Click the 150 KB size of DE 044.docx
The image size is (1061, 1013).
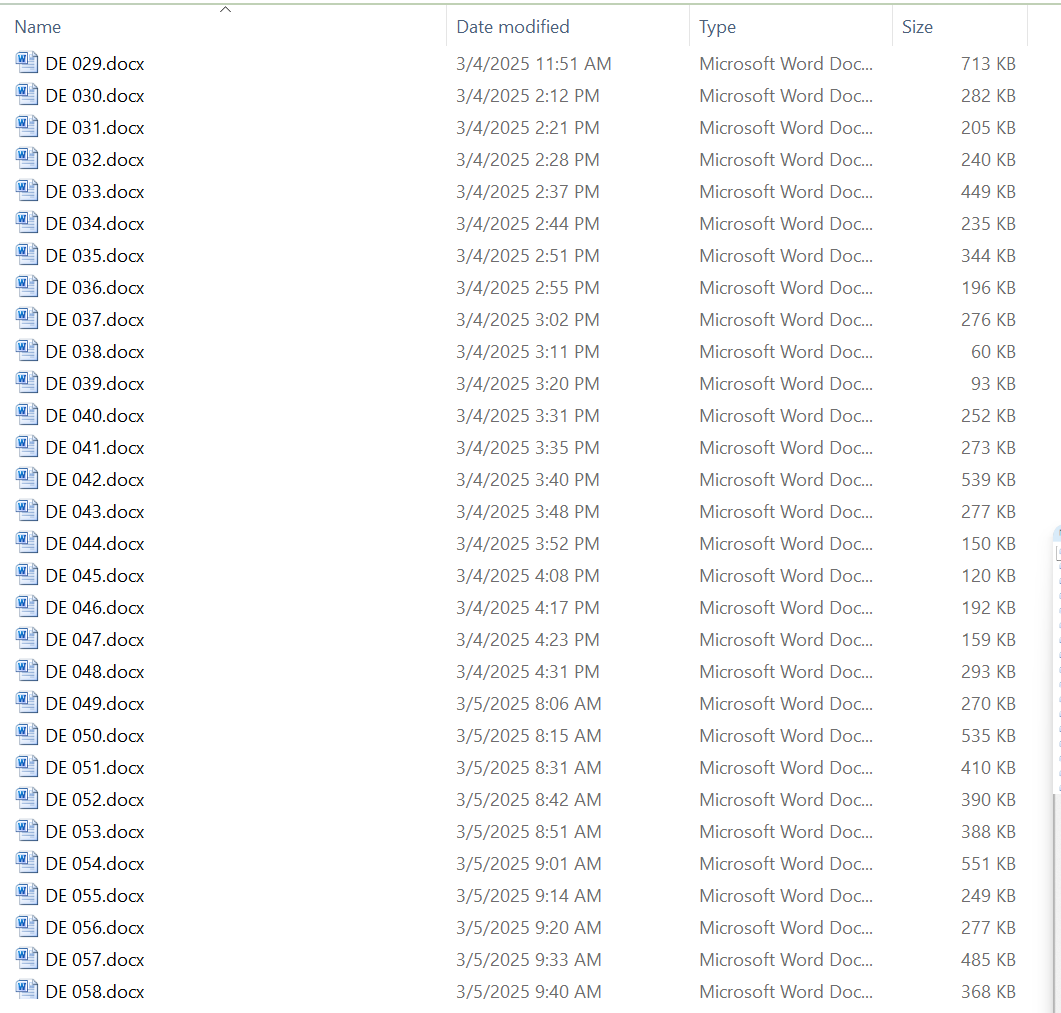[988, 544]
